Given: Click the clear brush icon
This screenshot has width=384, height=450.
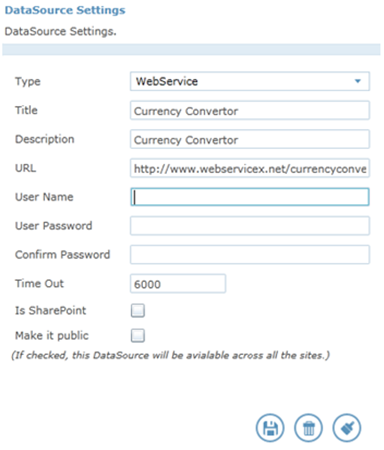Looking at the screenshot, I should (x=347, y=428).
